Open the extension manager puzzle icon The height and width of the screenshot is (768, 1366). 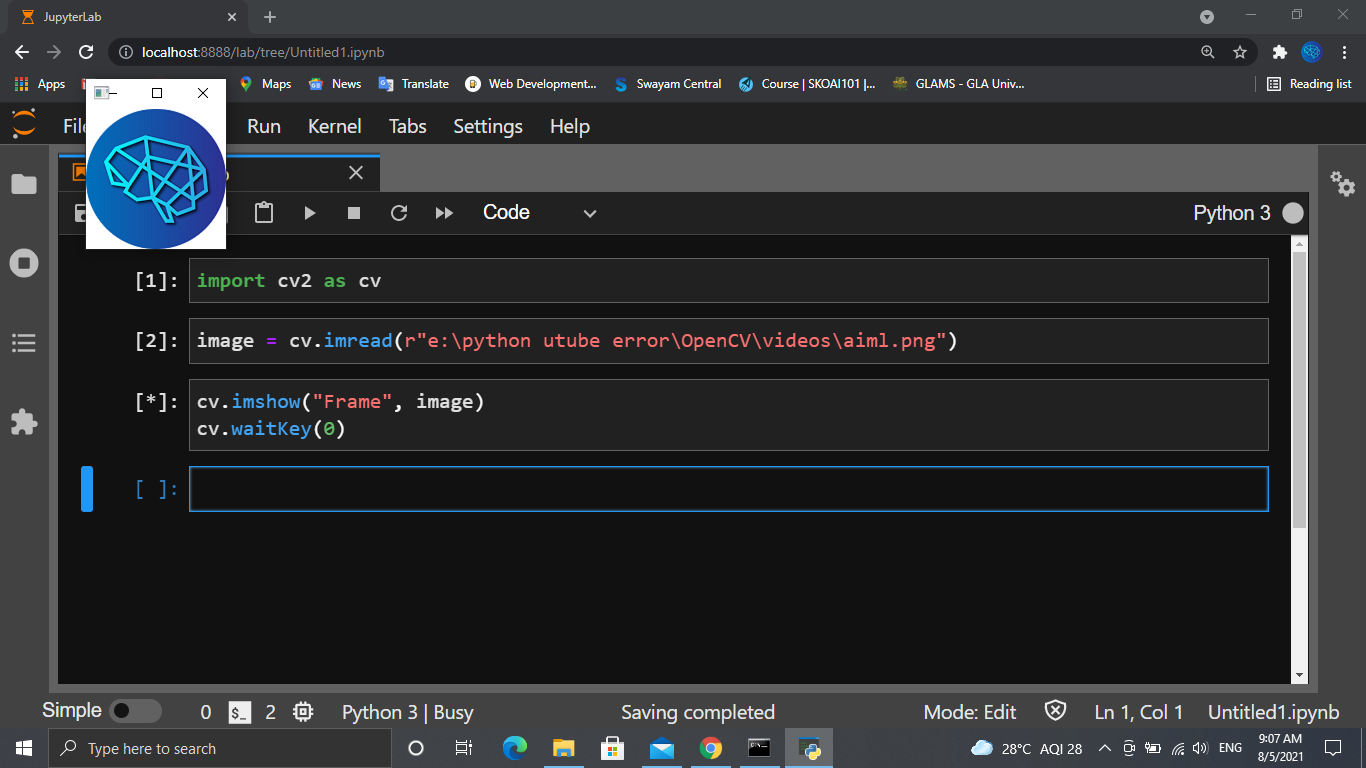pos(24,422)
